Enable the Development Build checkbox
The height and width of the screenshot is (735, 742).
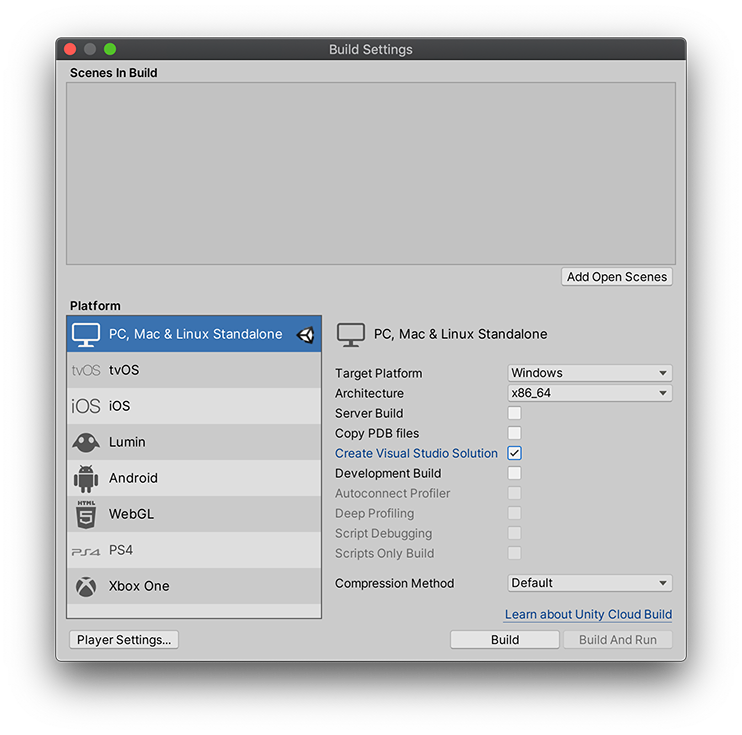pyautogui.click(x=514, y=473)
